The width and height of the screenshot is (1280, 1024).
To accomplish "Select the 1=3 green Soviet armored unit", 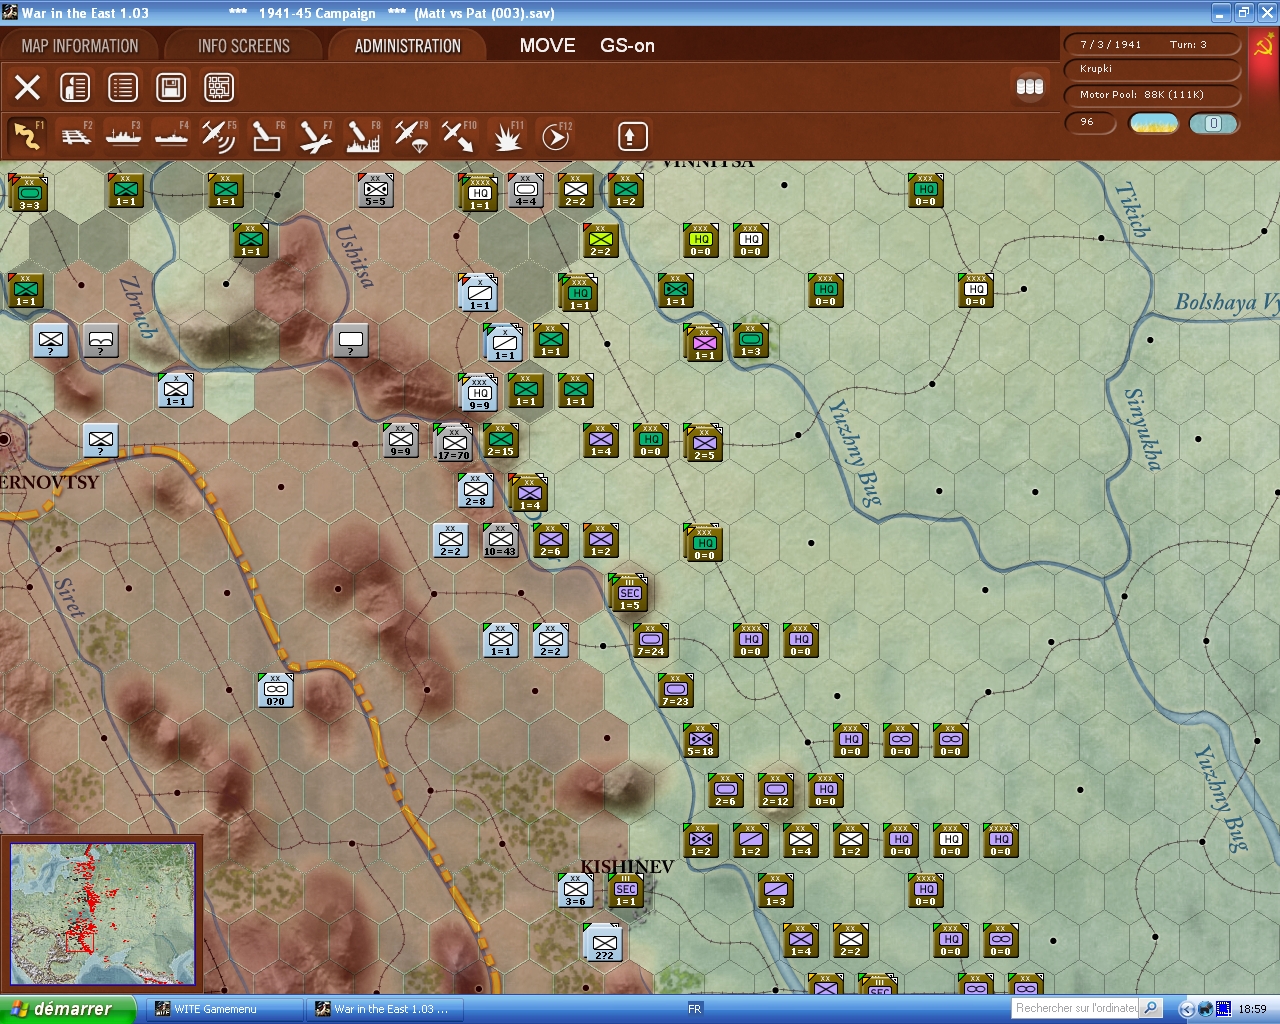I will (x=750, y=340).
